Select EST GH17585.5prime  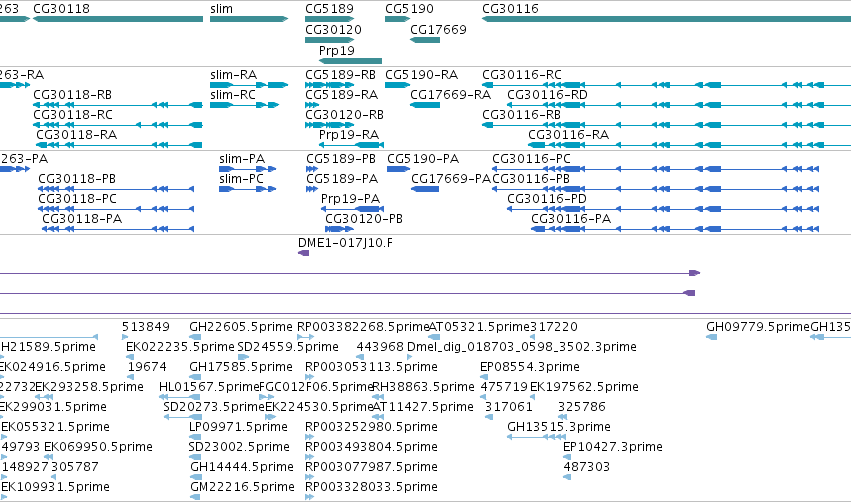click(x=241, y=367)
